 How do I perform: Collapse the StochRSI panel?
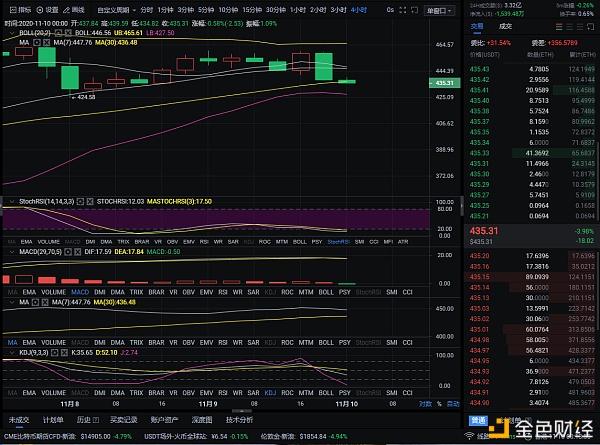coord(11,202)
